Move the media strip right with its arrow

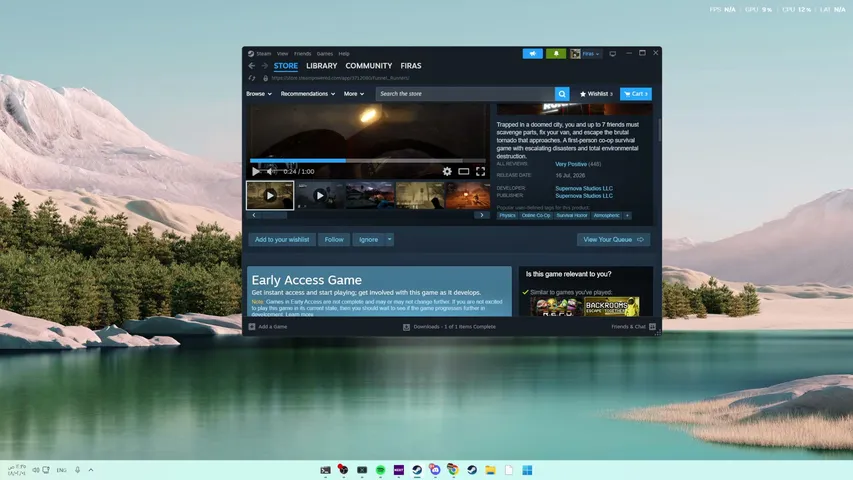[481, 215]
